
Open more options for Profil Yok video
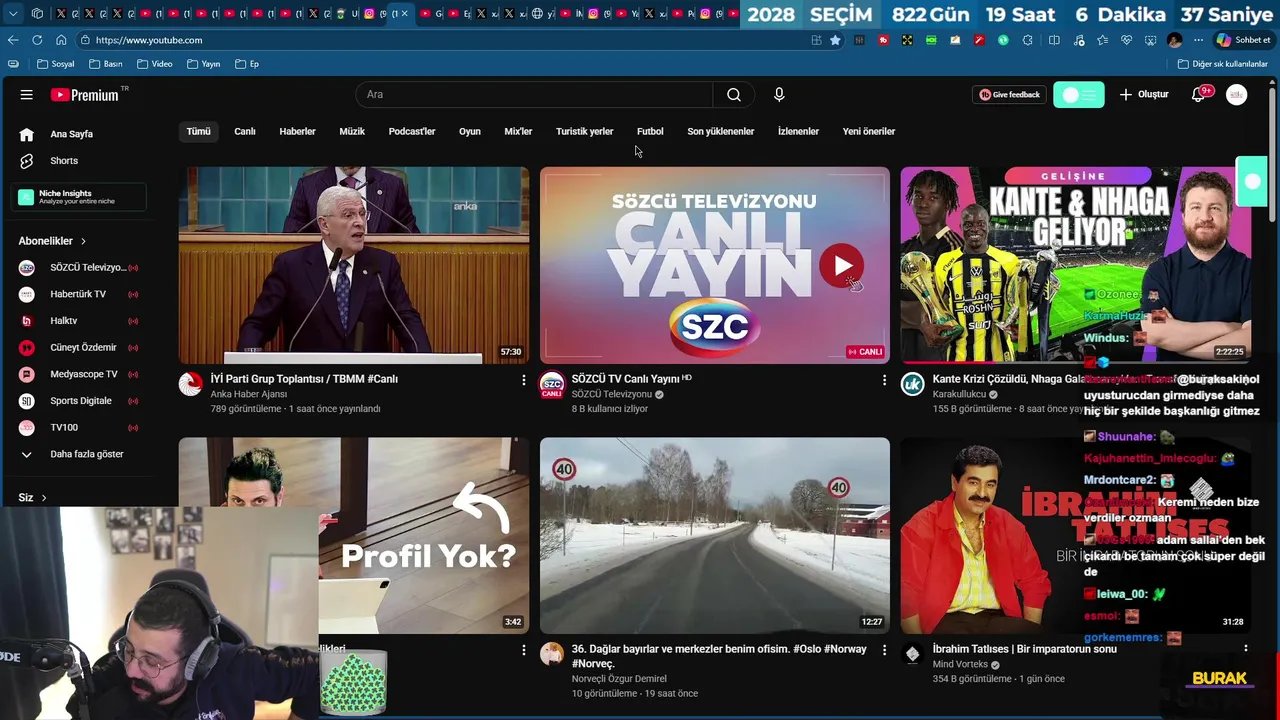pyautogui.click(x=523, y=650)
